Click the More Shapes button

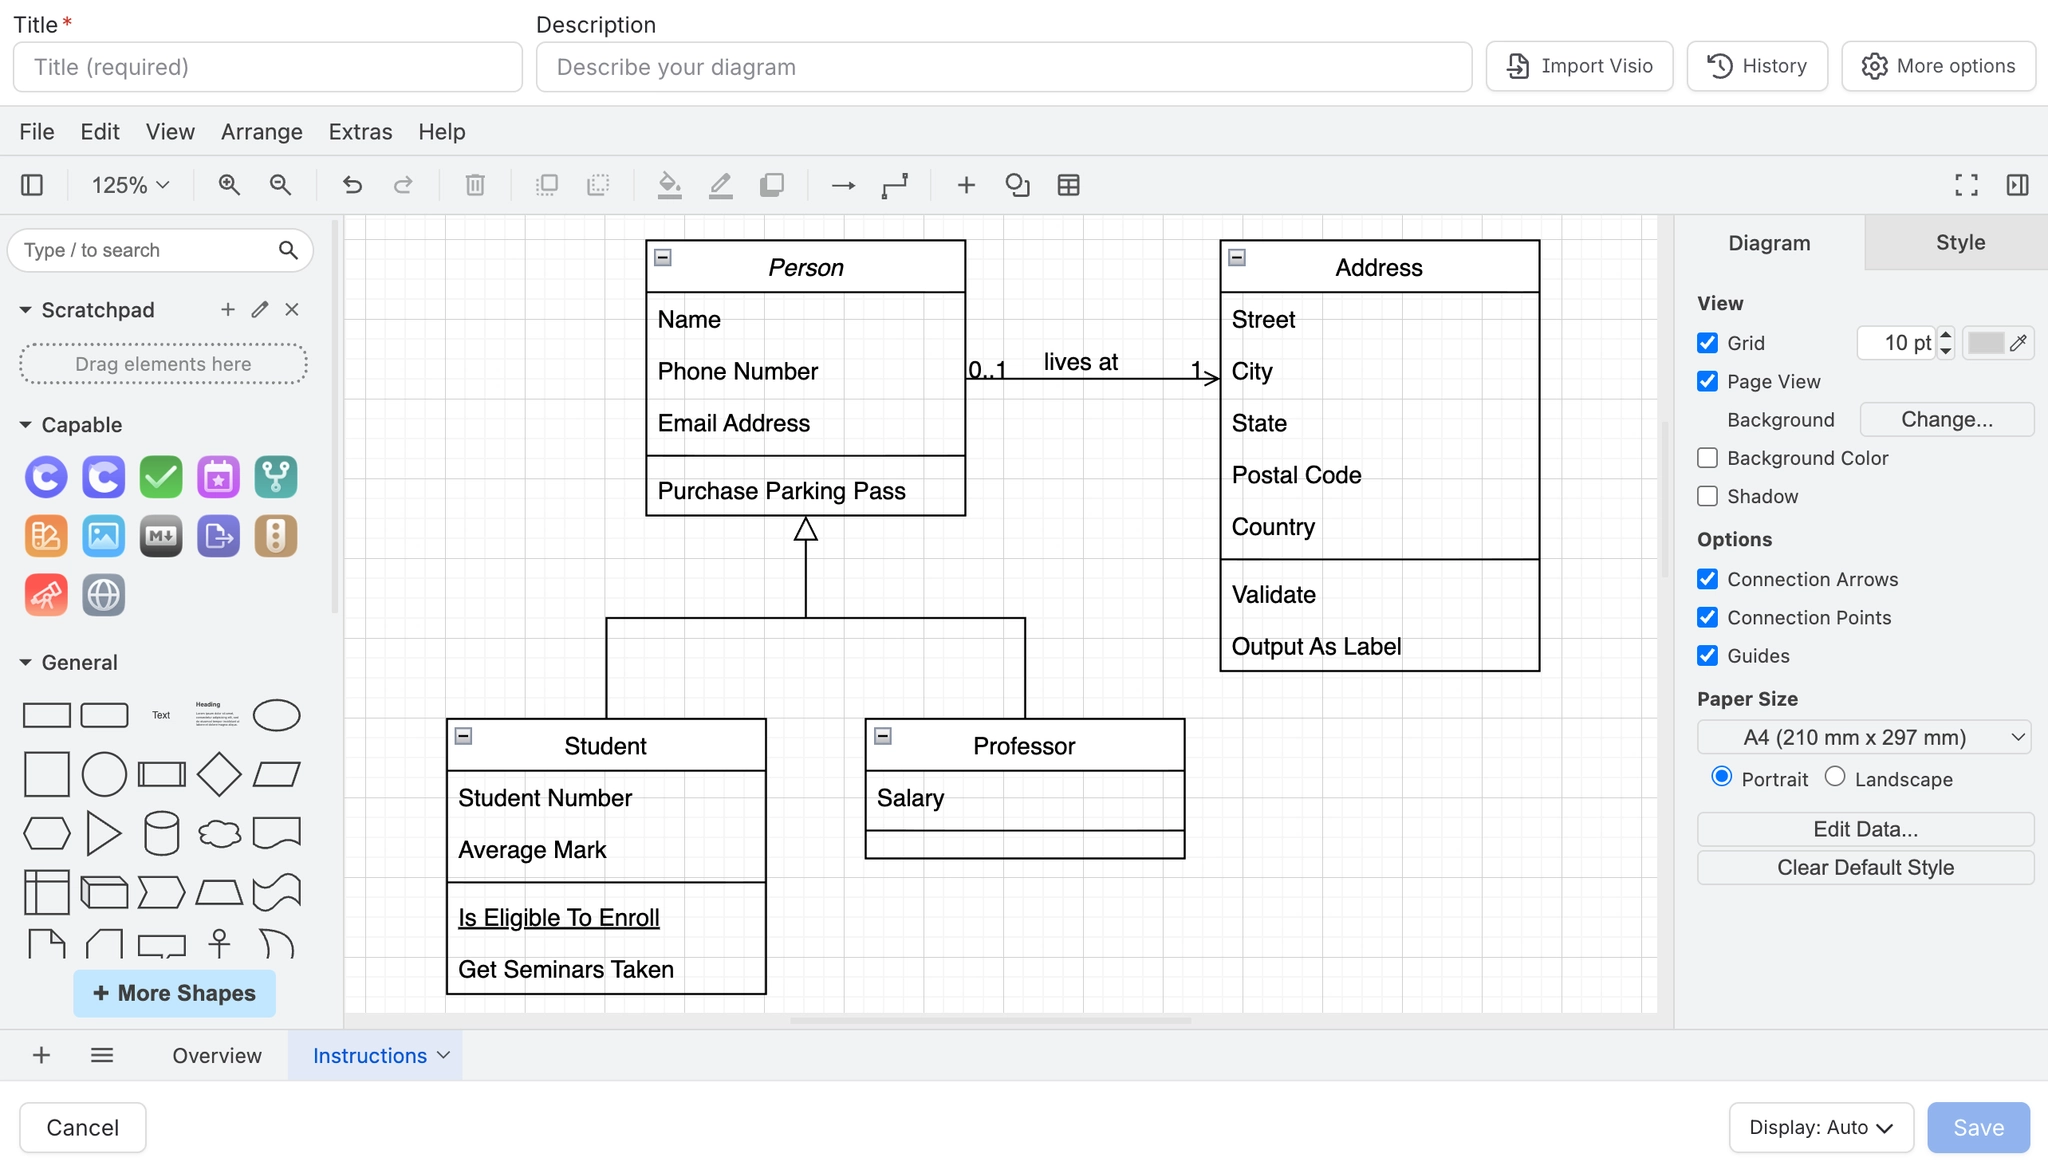[x=174, y=993]
